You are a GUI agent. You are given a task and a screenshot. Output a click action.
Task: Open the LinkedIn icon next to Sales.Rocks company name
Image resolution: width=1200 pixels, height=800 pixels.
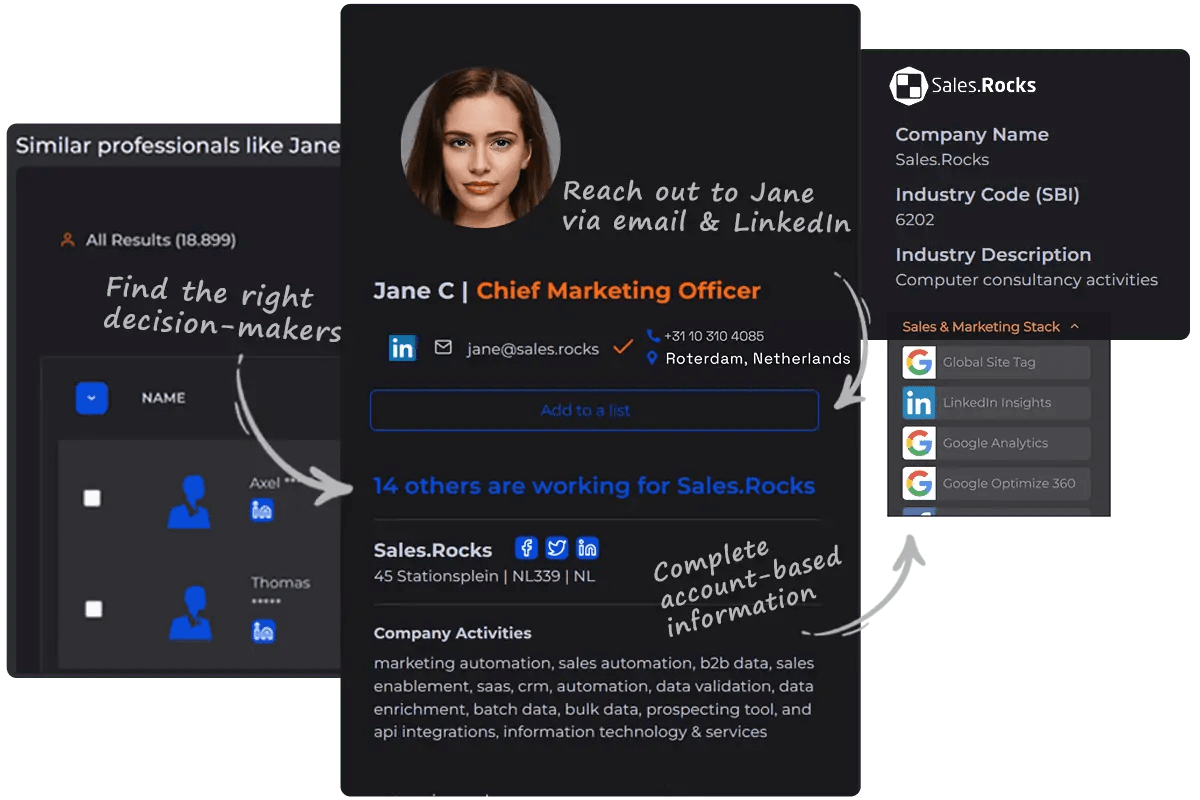pyautogui.click(x=588, y=548)
